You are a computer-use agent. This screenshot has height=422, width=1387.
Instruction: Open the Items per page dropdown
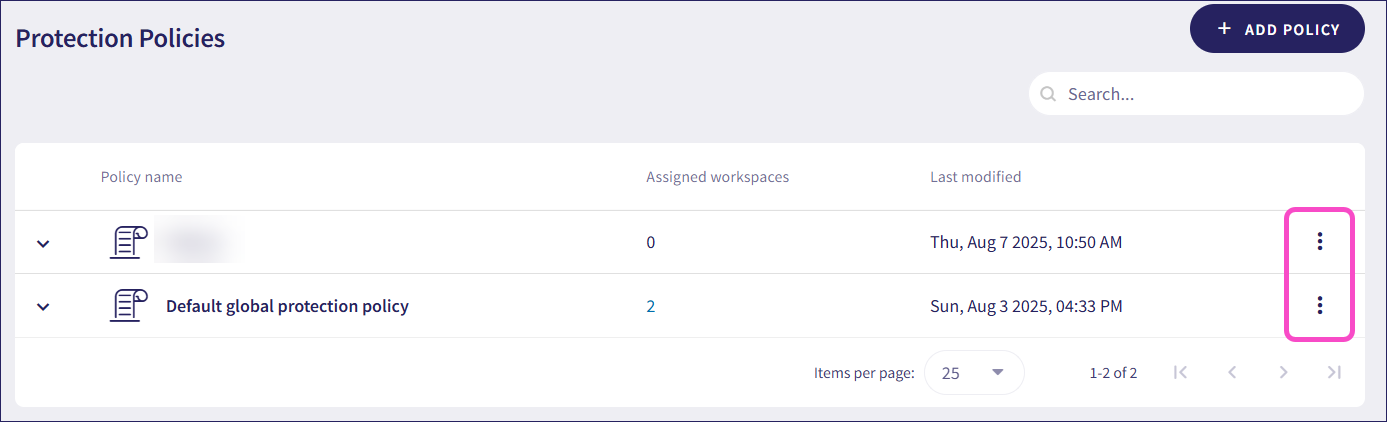click(x=974, y=373)
